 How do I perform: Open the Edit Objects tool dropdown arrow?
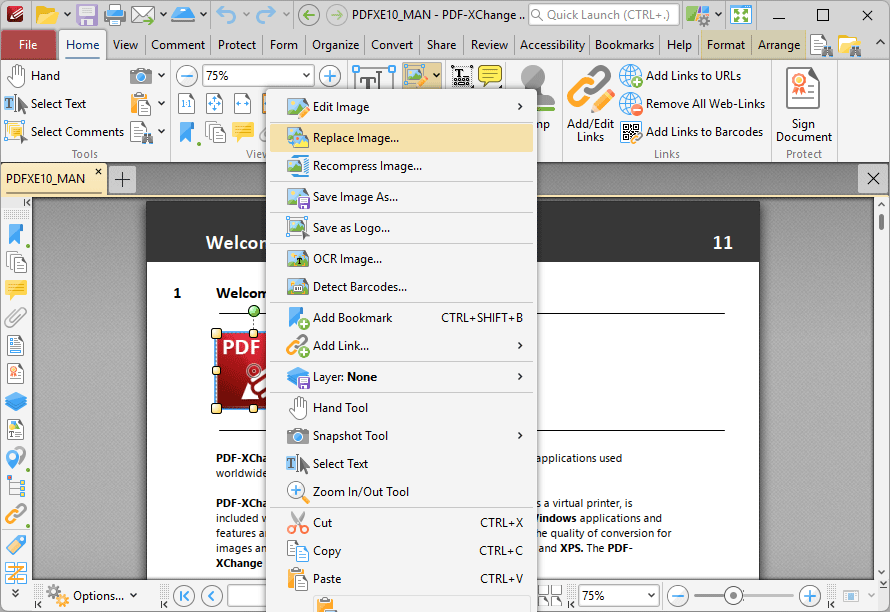click(x=436, y=76)
